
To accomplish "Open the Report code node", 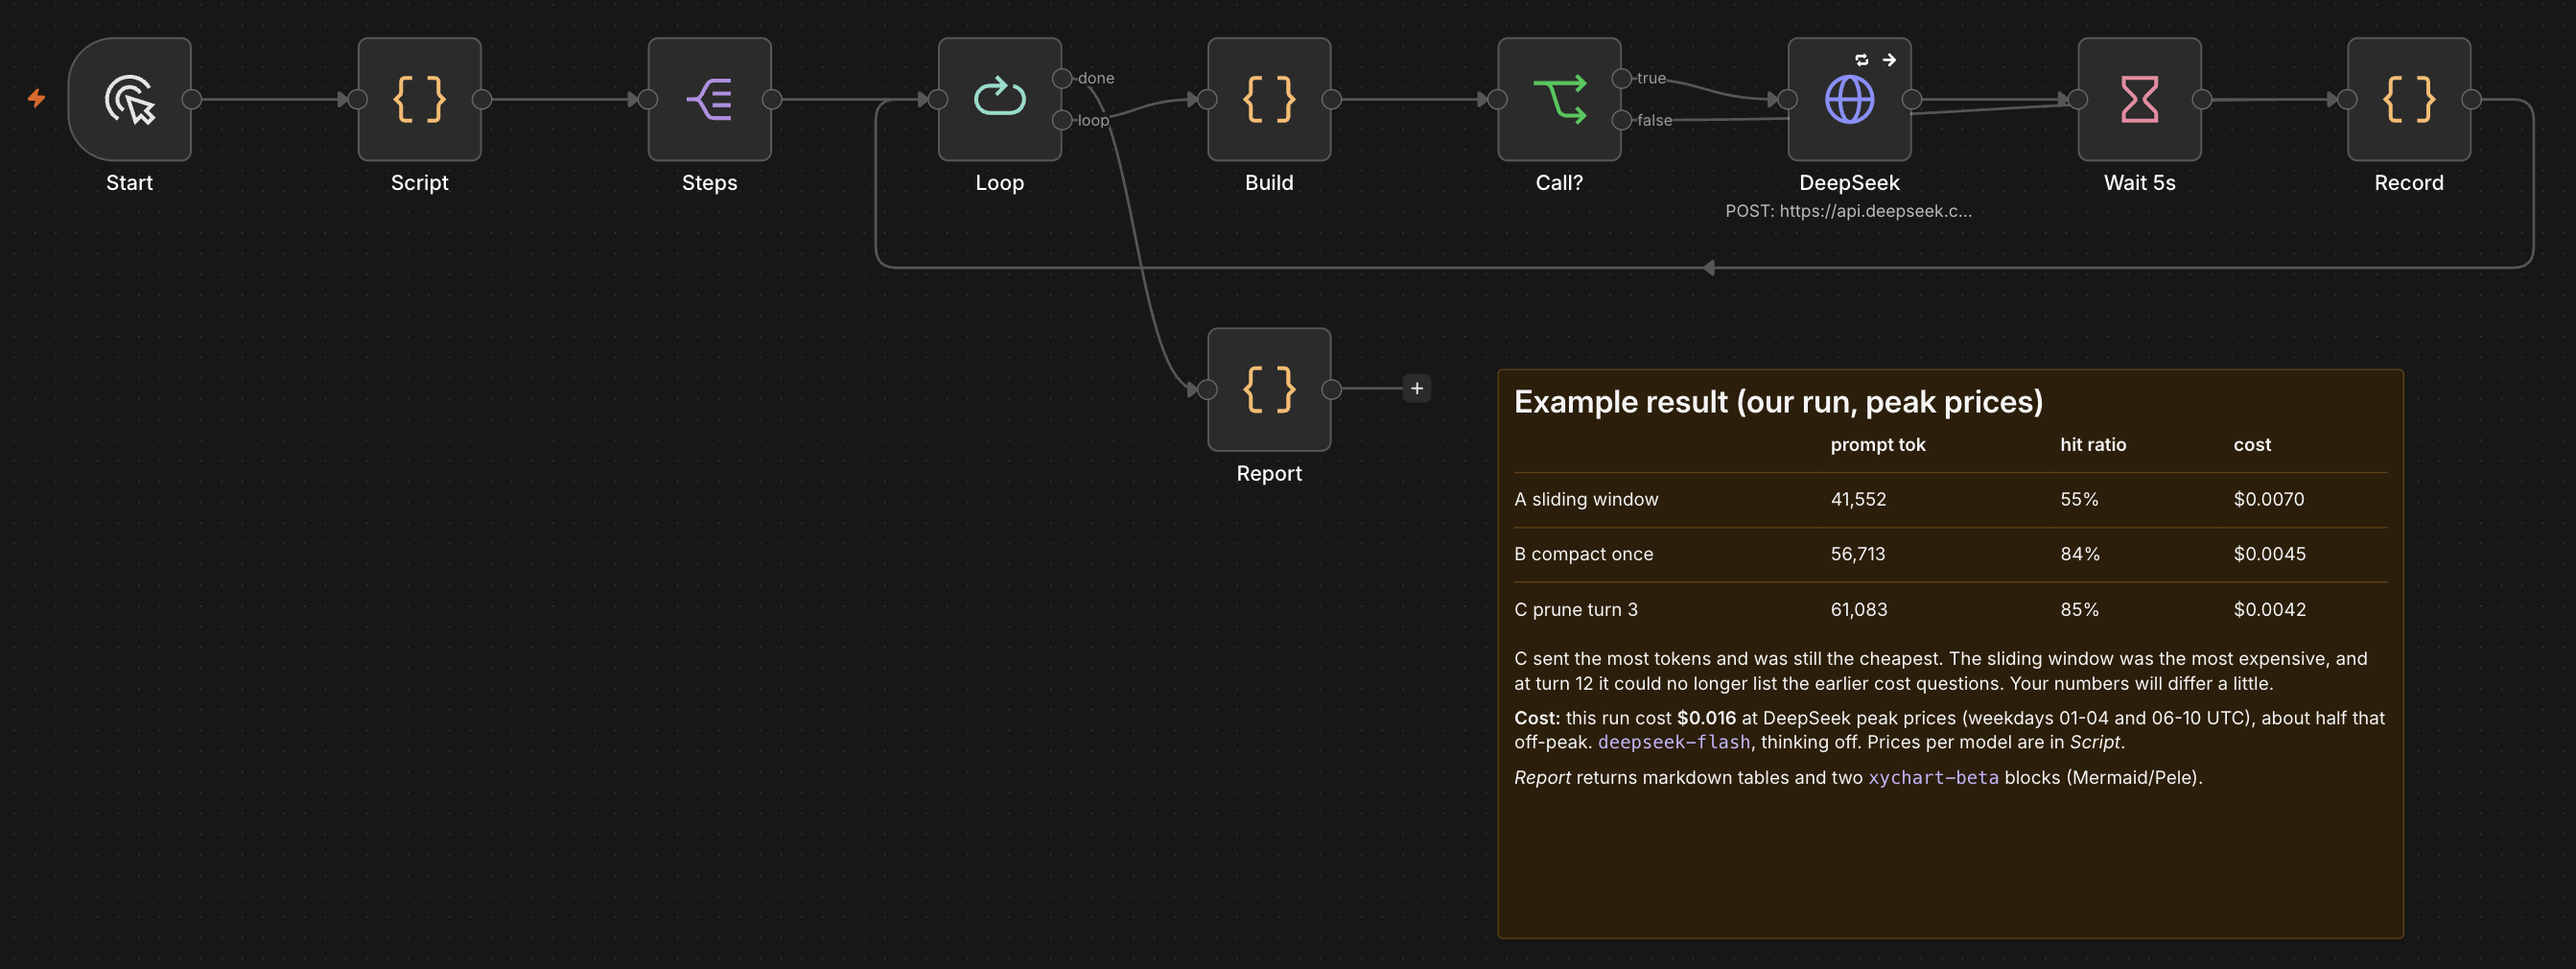I will [x=1269, y=389].
